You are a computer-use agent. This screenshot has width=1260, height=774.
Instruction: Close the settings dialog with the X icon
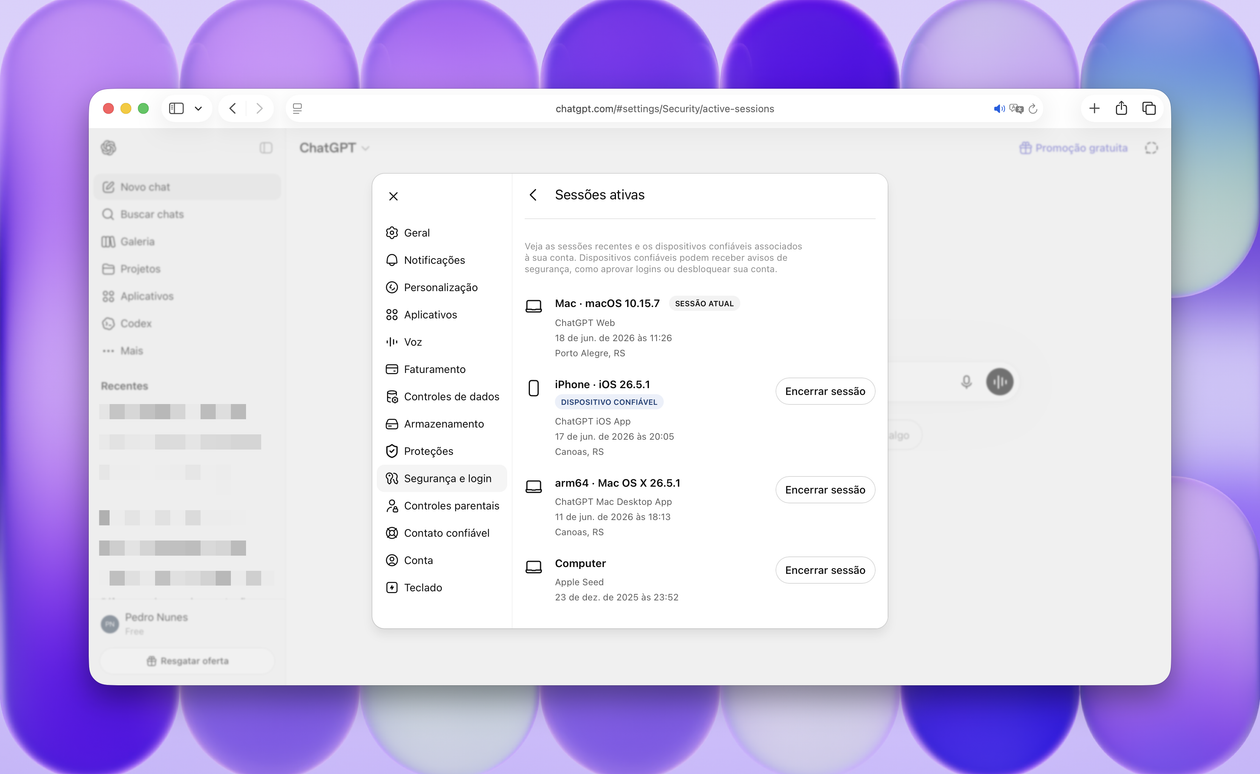click(x=393, y=196)
